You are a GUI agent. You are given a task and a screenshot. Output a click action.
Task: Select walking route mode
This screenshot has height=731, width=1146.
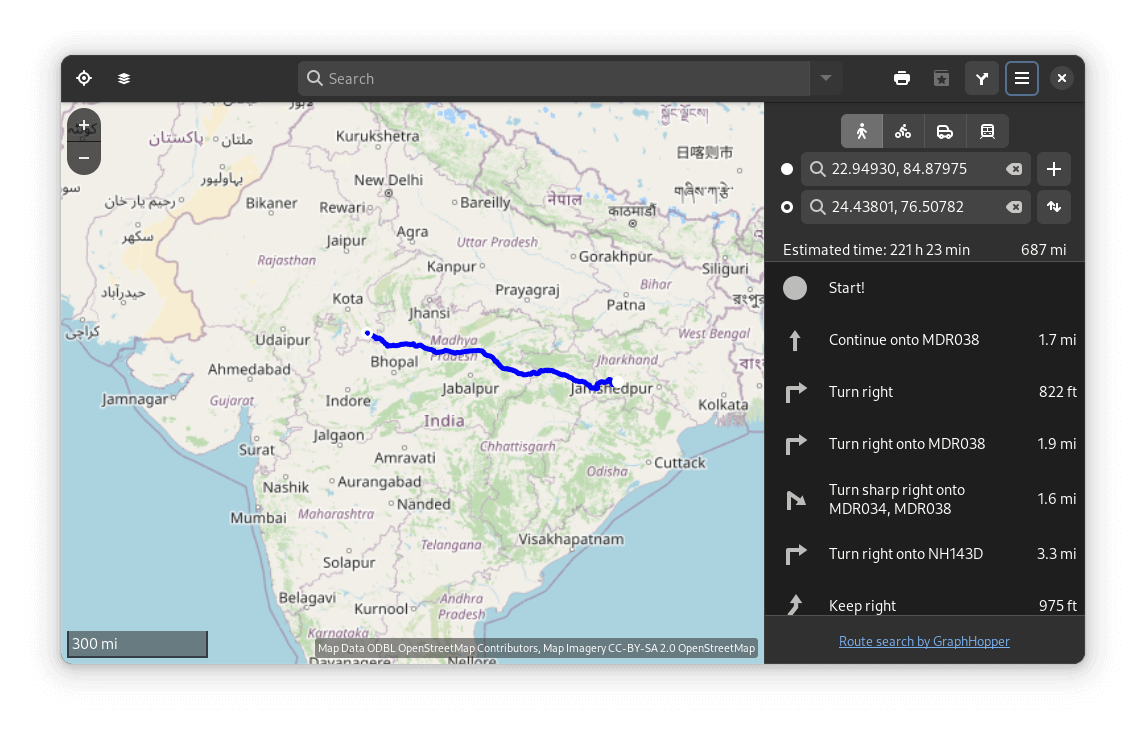pyautogui.click(x=861, y=130)
